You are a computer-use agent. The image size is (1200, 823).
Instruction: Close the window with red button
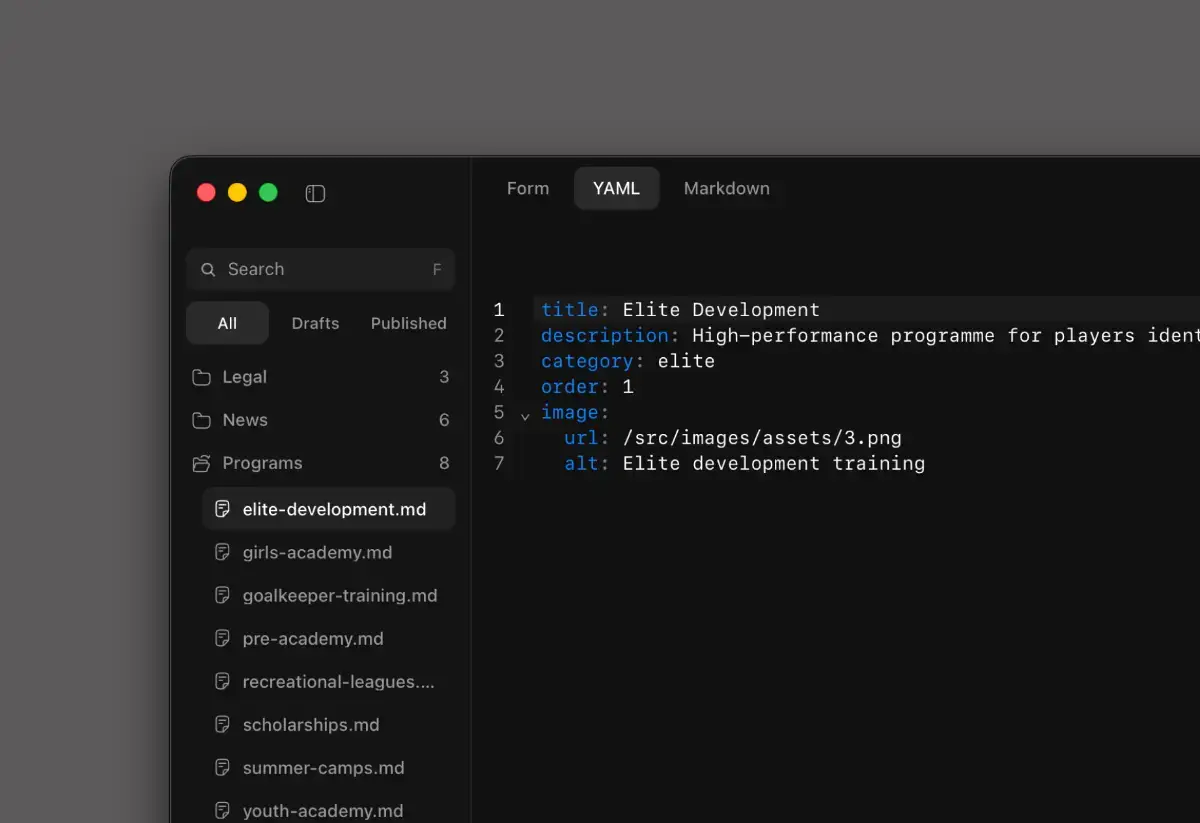click(x=206, y=193)
